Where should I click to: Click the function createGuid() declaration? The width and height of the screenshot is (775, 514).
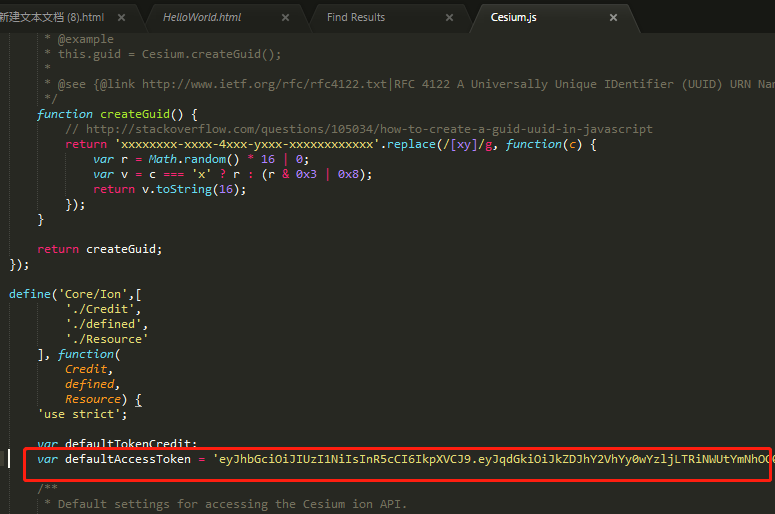[x=117, y=114]
